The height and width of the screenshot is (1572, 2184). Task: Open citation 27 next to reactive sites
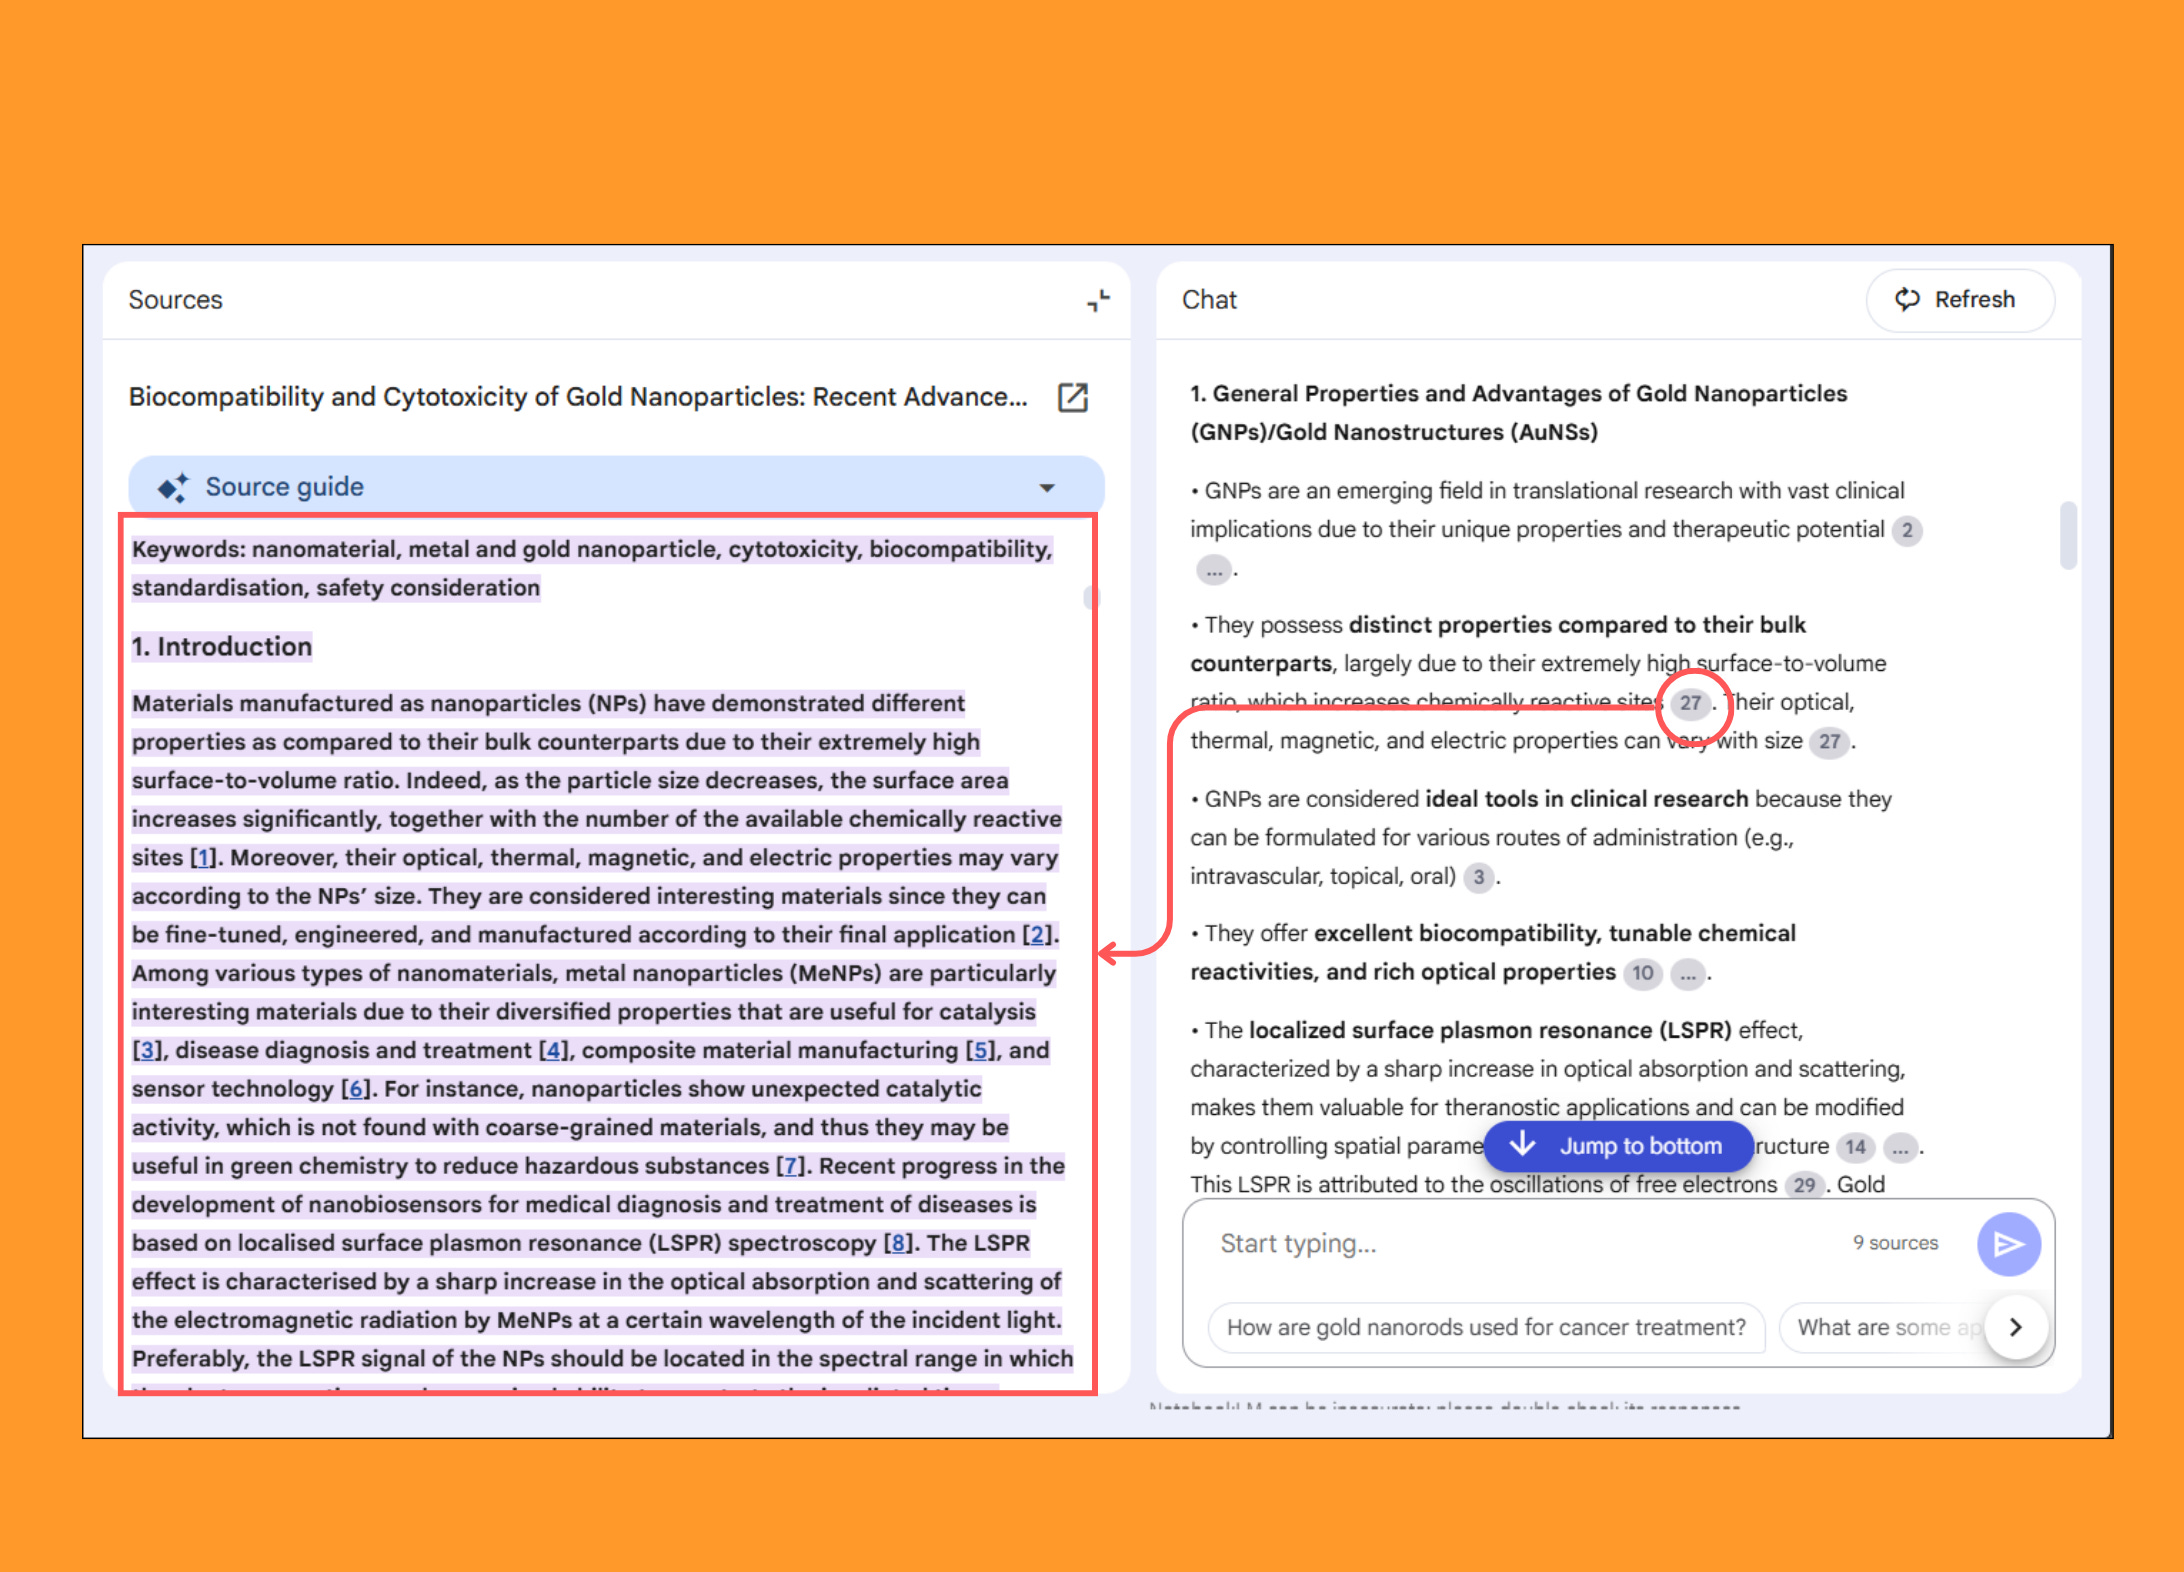pyautogui.click(x=1691, y=703)
